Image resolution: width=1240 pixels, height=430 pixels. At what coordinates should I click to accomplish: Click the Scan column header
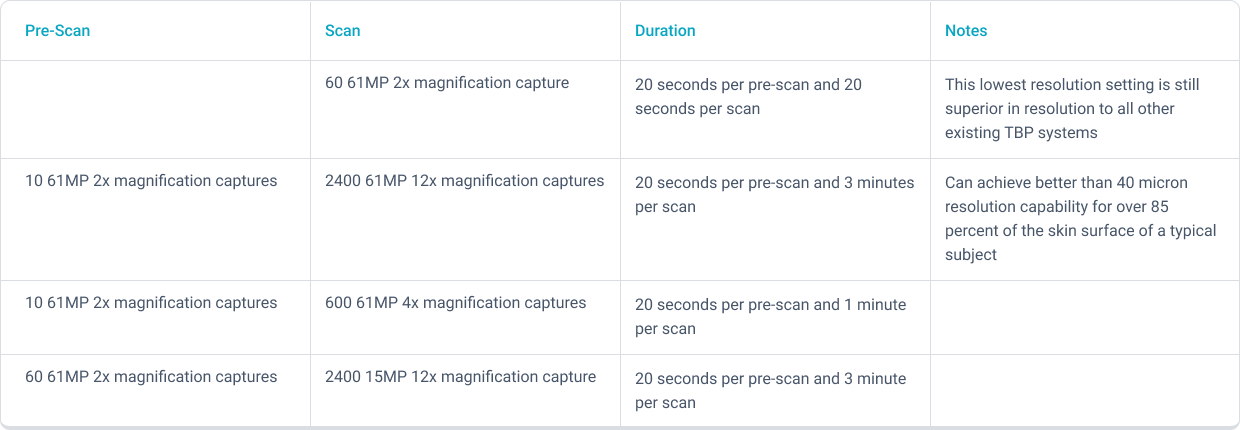(x=343, y=31)
